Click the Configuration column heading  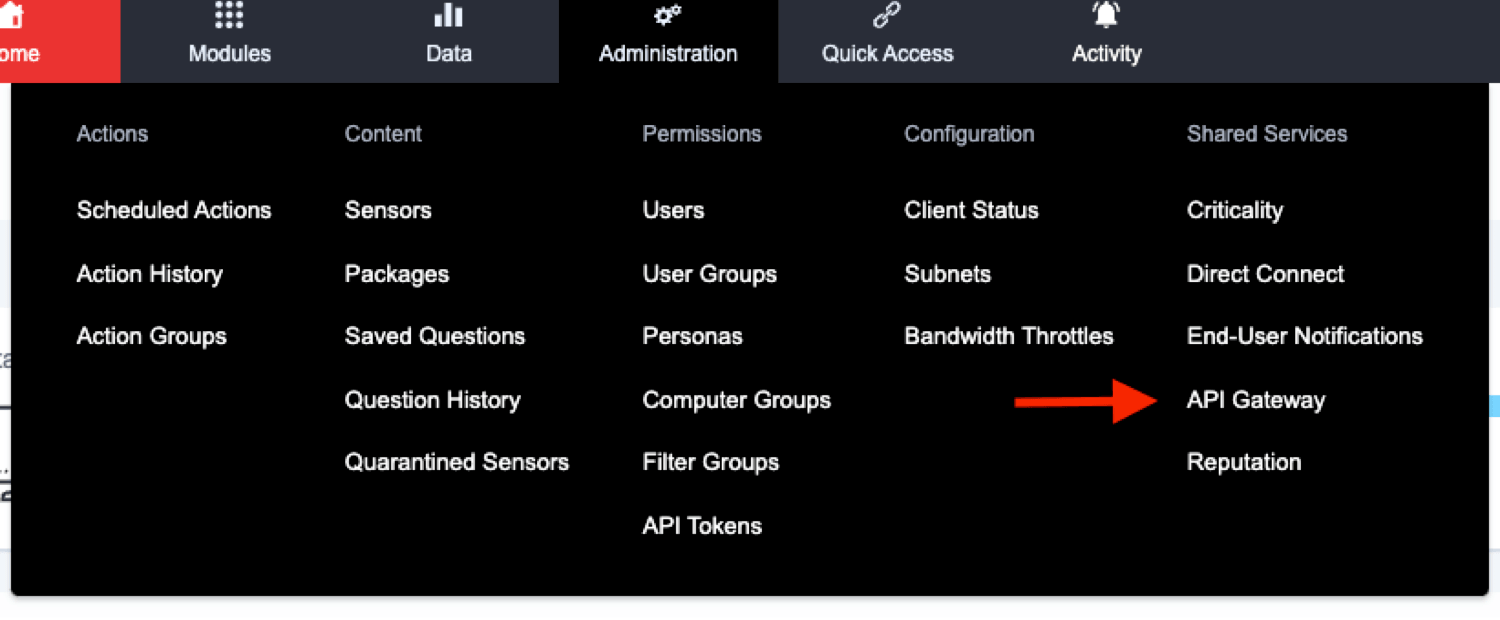coord(969,134)
